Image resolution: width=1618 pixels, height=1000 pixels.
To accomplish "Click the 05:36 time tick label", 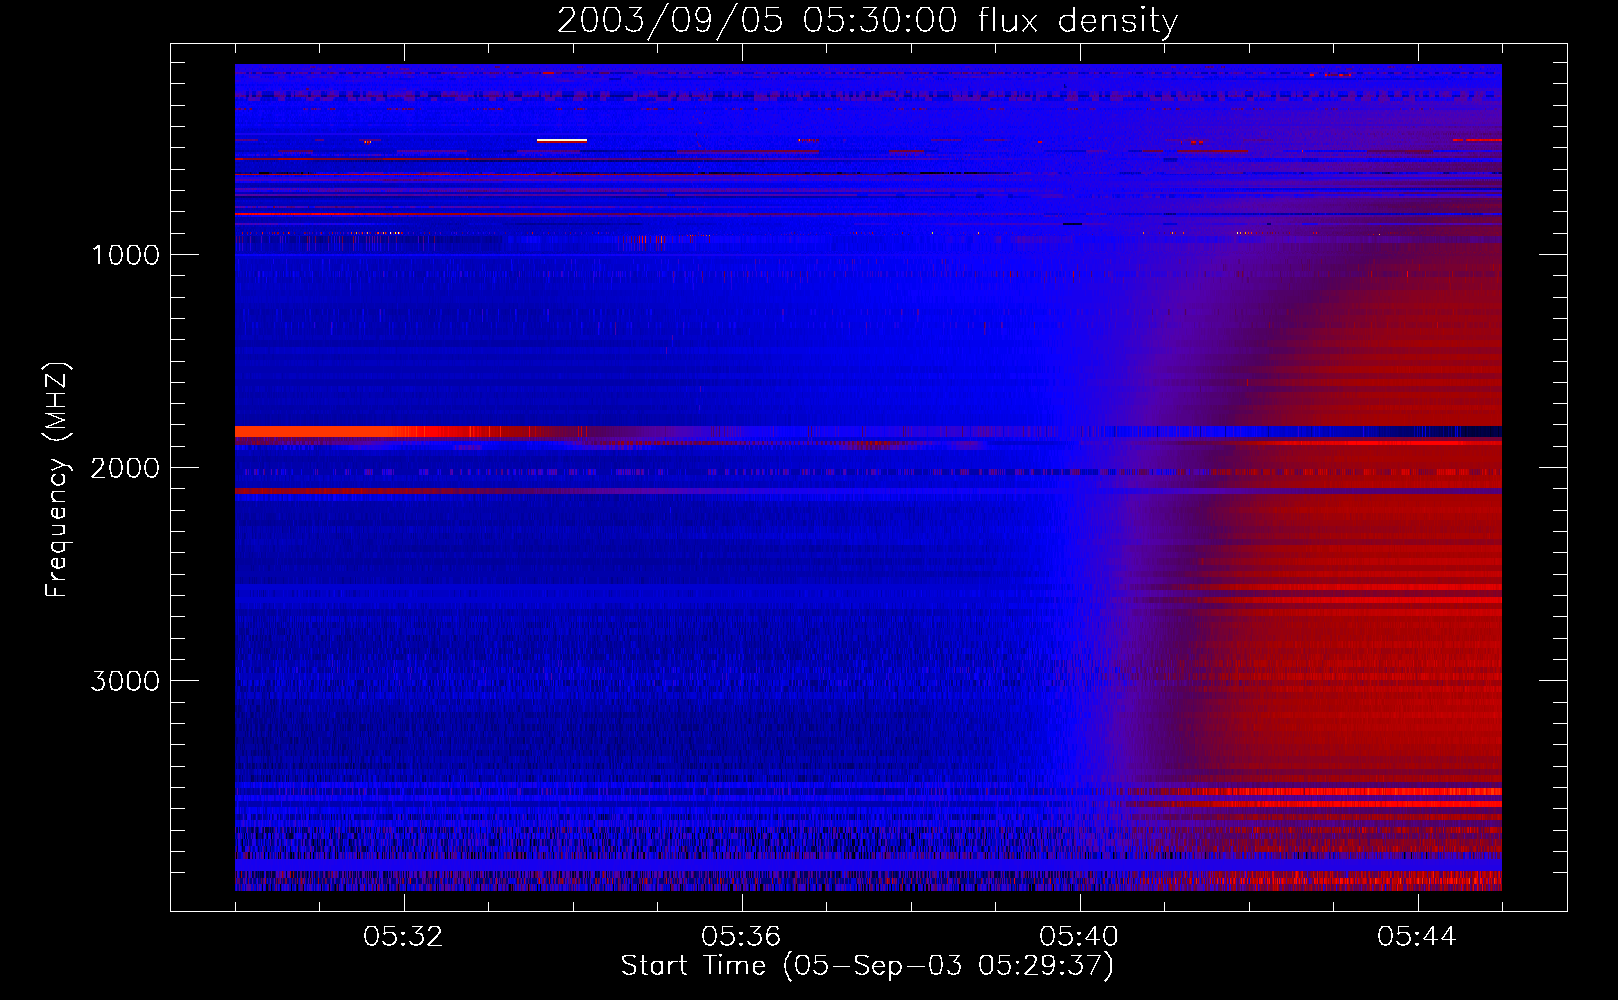I will click(x=741, y=937).
